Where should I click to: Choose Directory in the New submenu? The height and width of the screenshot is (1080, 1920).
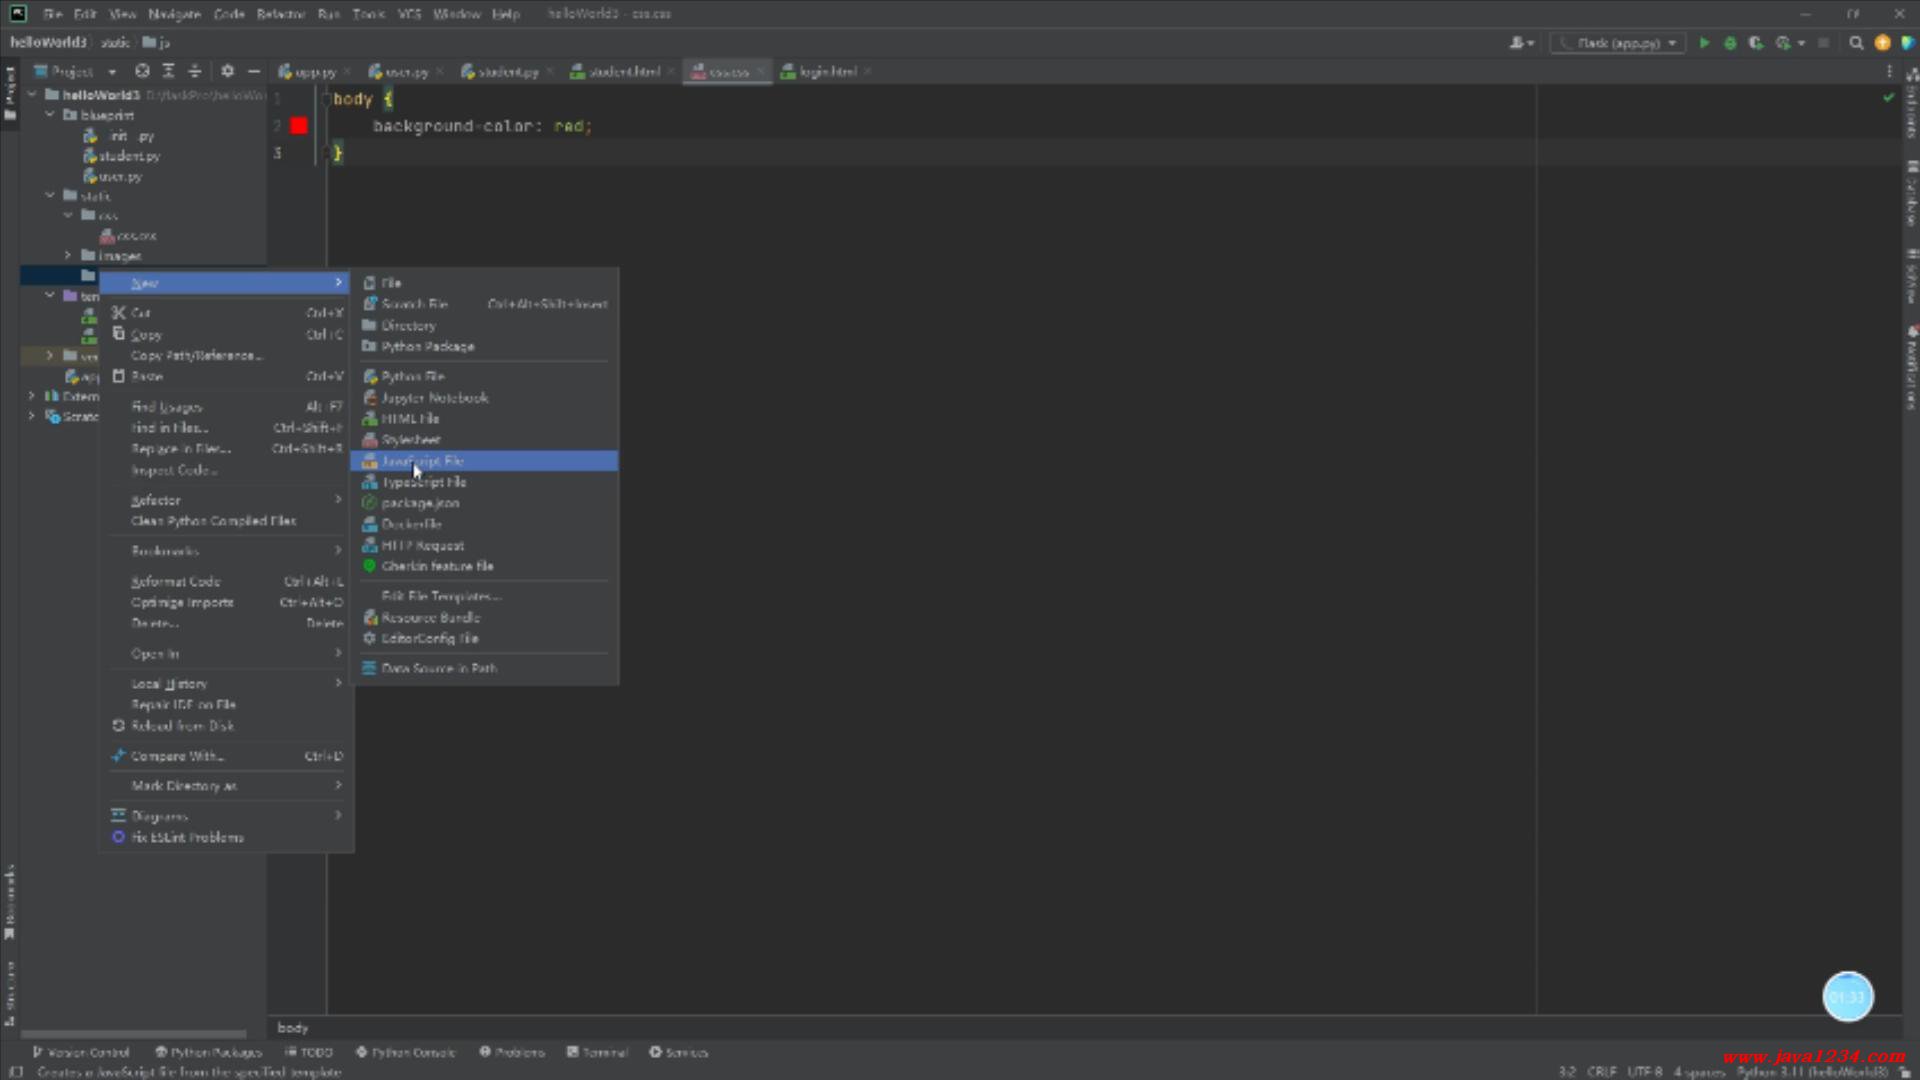[x=484, y=326]
